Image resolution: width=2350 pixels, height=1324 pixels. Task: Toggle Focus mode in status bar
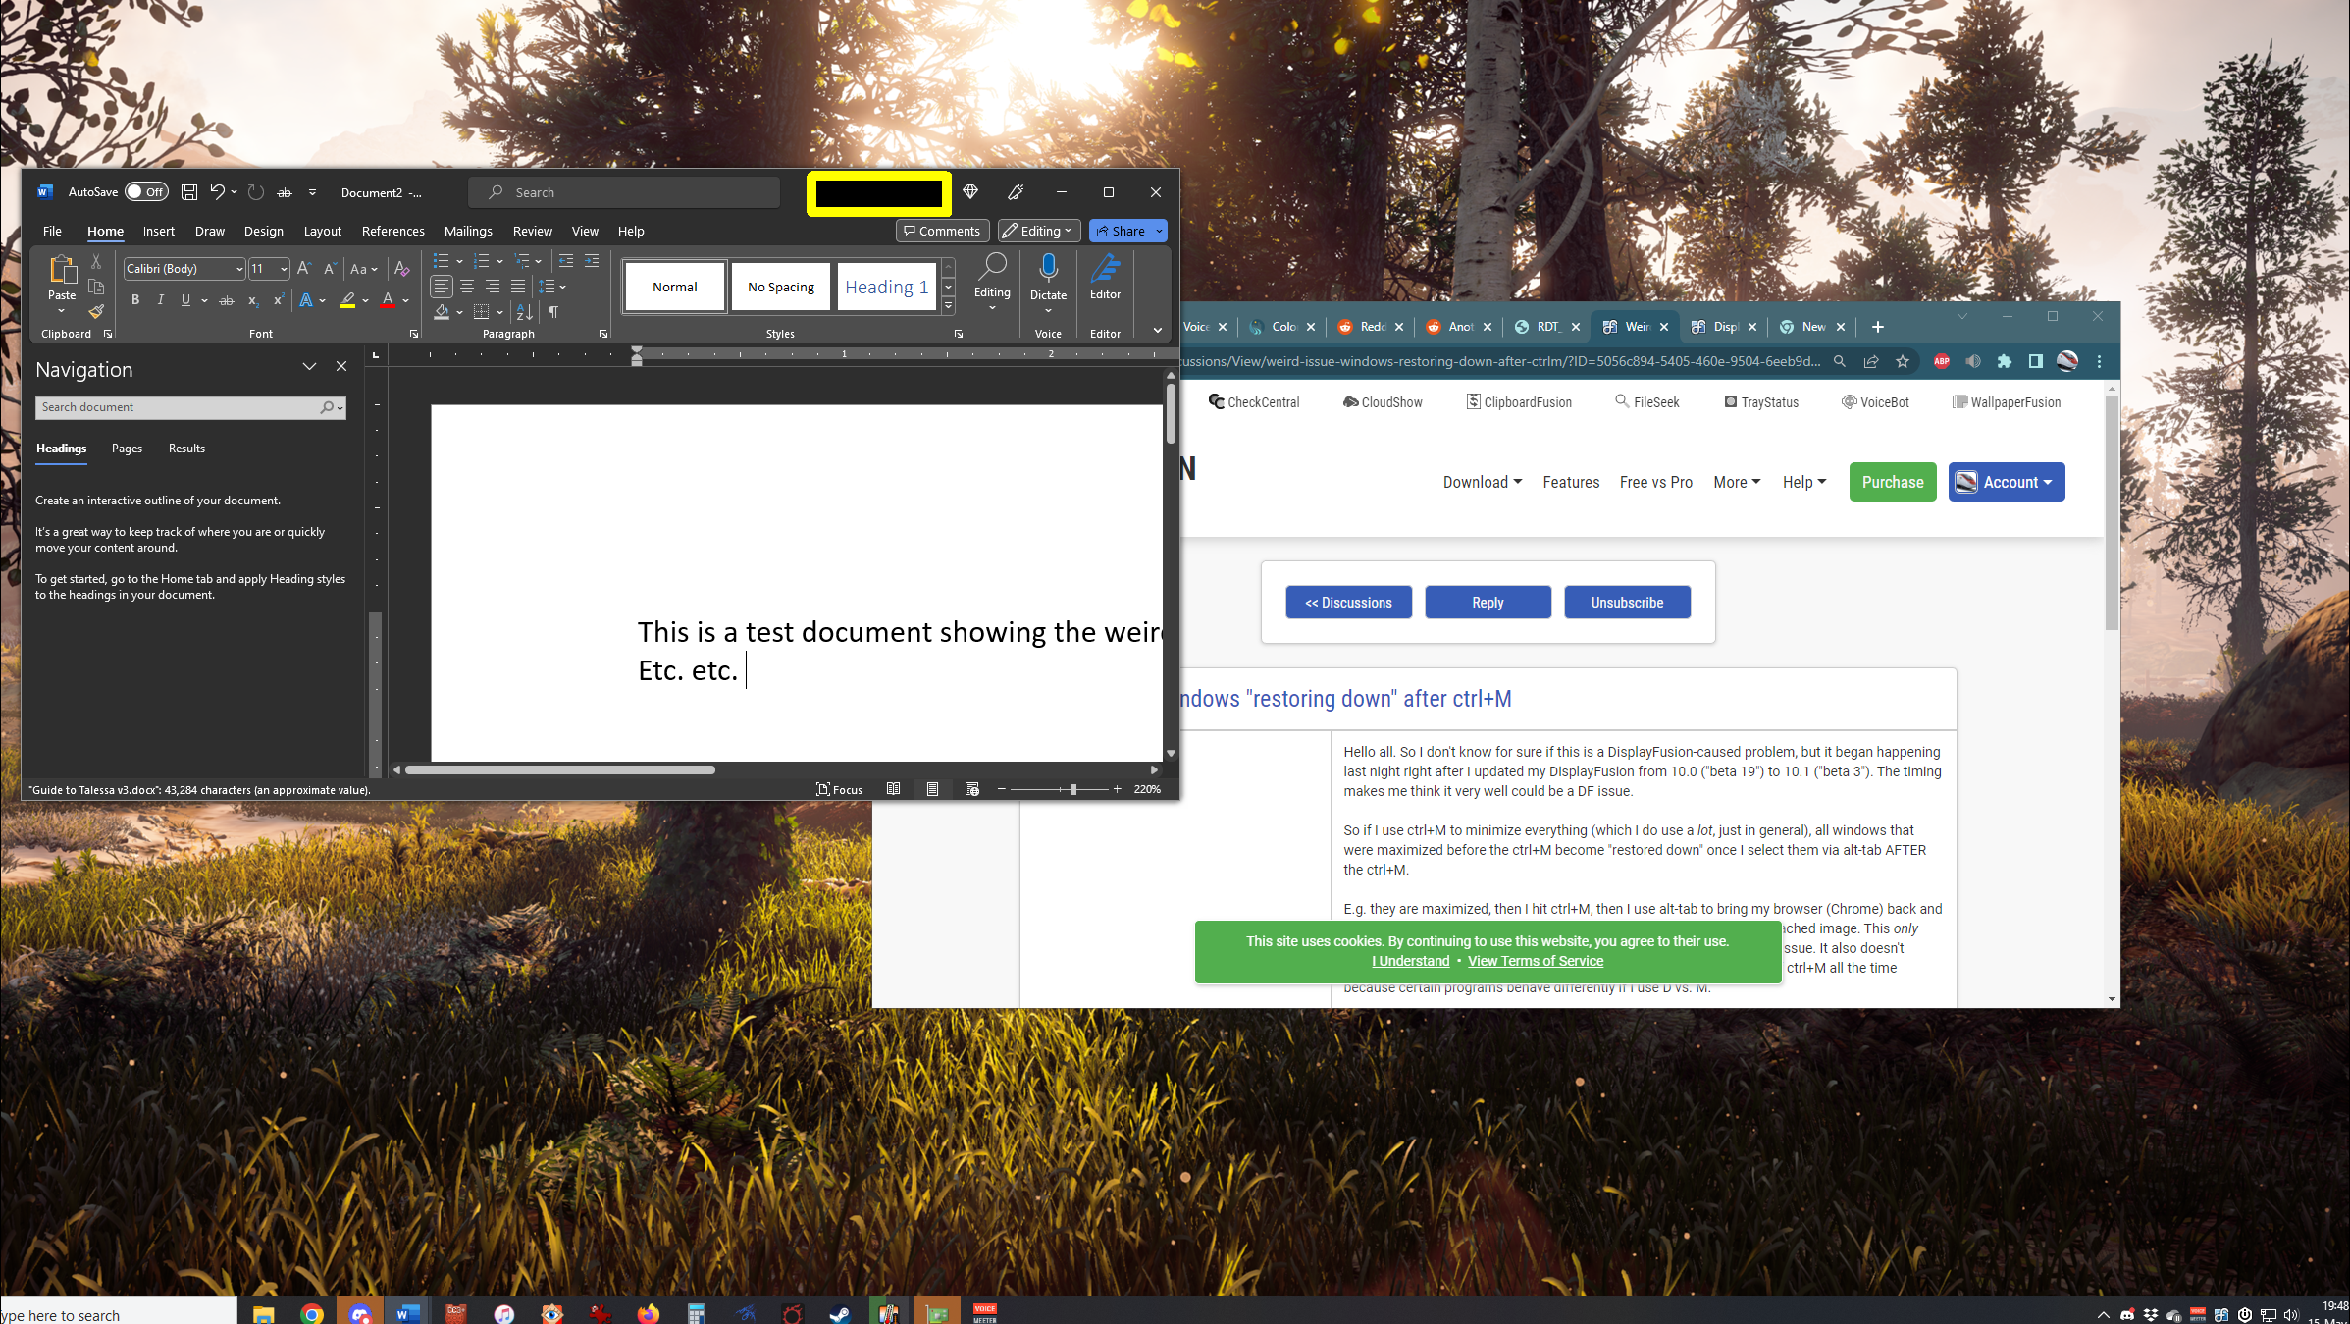point(839,789)
